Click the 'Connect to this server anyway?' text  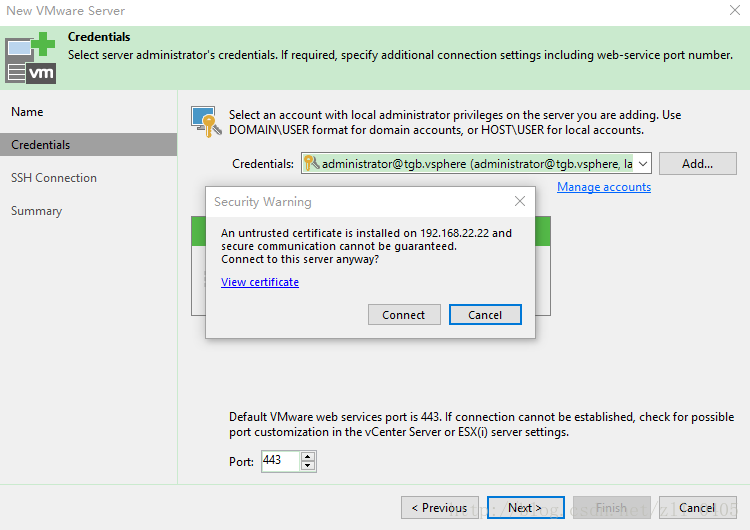point(300,259)
